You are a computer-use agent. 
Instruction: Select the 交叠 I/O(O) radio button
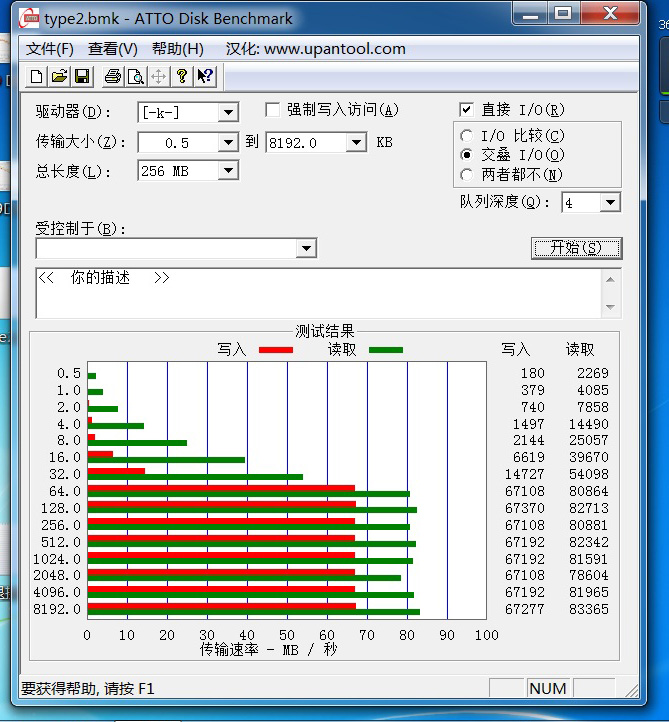click(466, 155)
